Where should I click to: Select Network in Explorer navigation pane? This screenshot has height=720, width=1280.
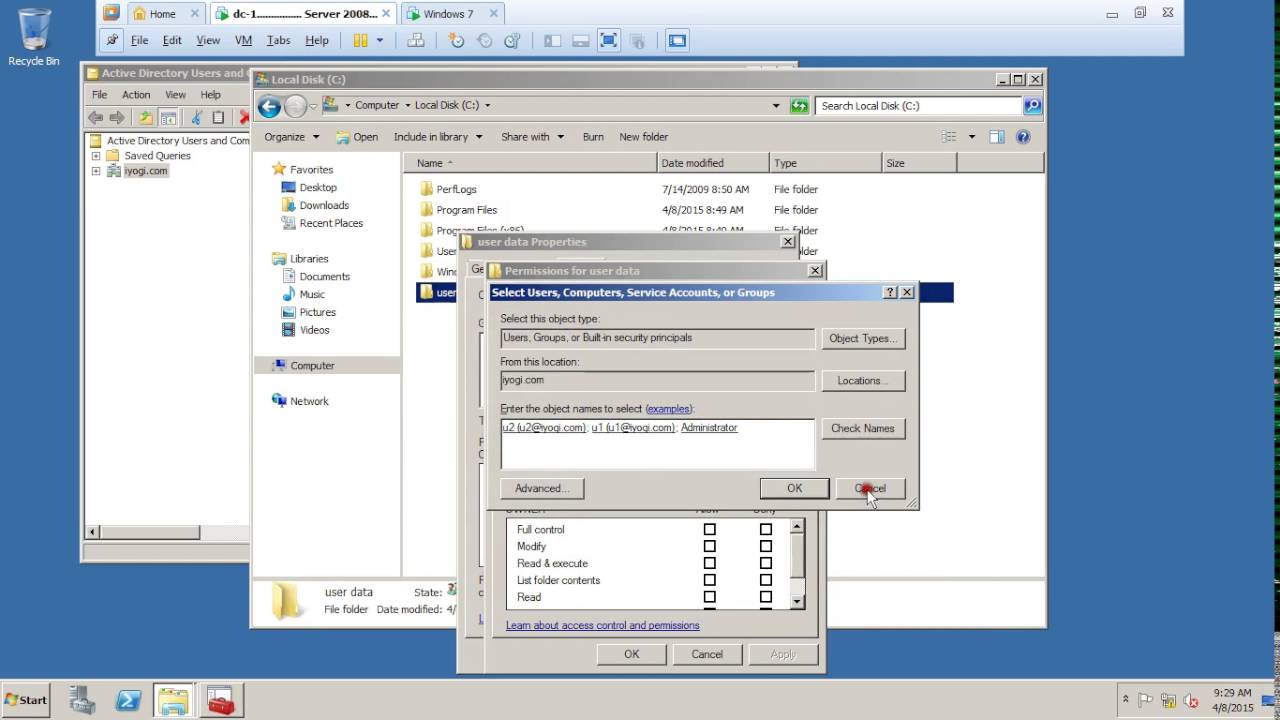pyautogui.click(x=309, y=401)
